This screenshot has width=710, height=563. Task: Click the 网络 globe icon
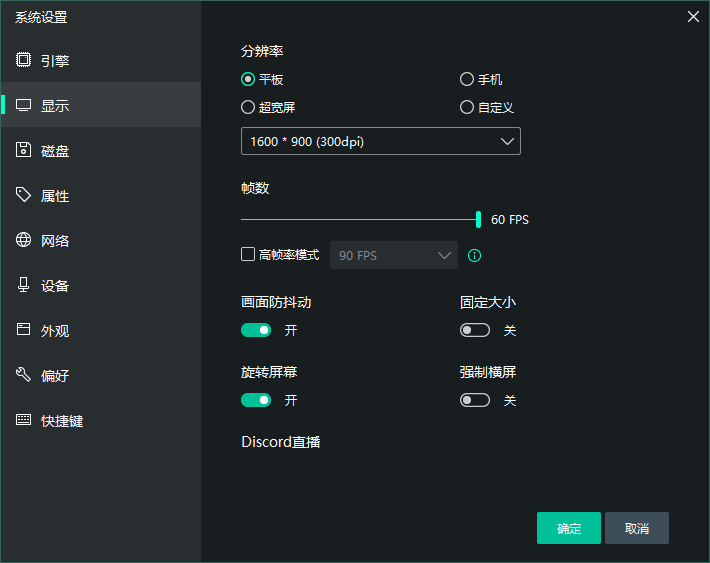(x=23, y=240)
